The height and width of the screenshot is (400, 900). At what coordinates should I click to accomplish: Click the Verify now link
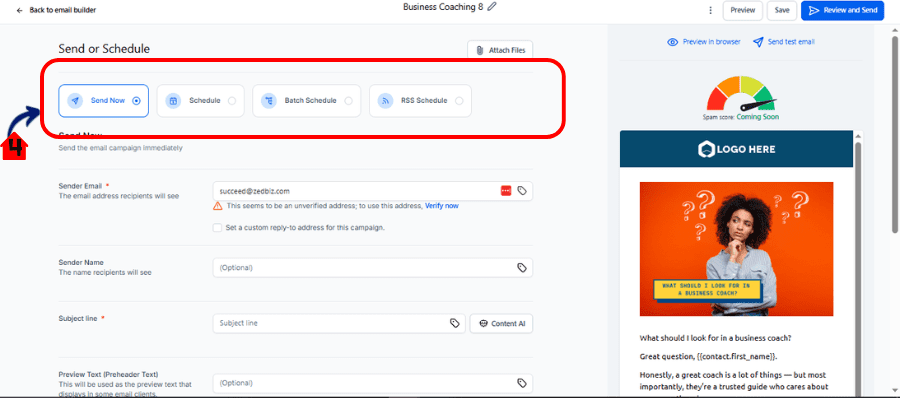point(441,205)
